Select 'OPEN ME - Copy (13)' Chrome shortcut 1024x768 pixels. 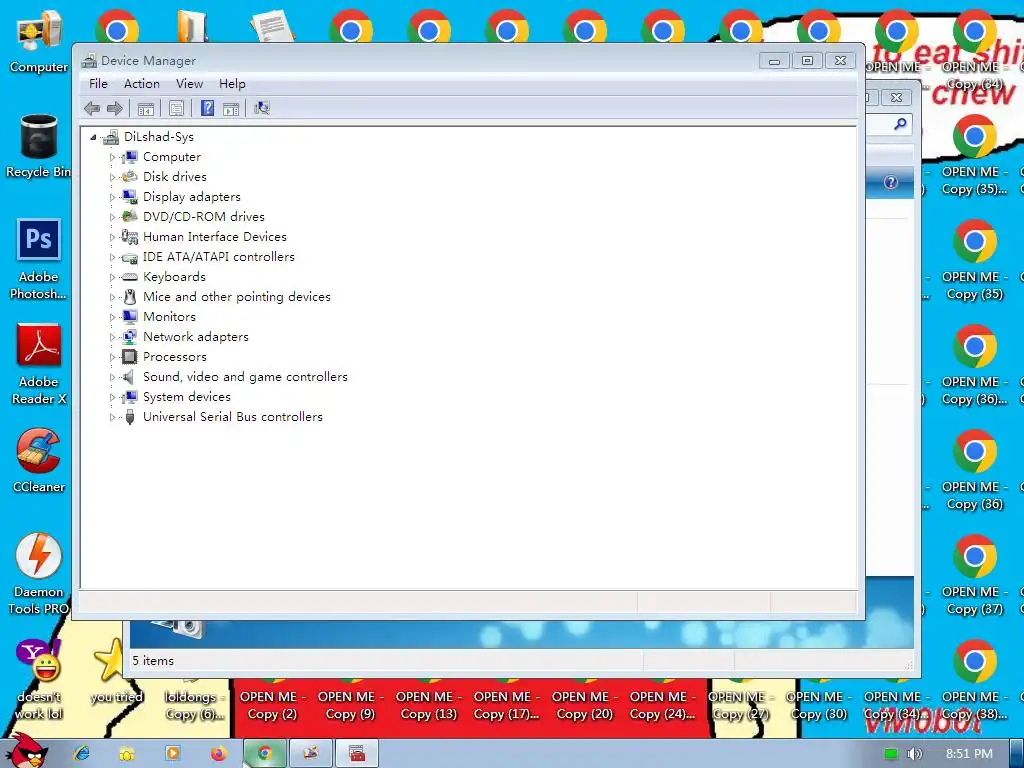coord(428,705)
